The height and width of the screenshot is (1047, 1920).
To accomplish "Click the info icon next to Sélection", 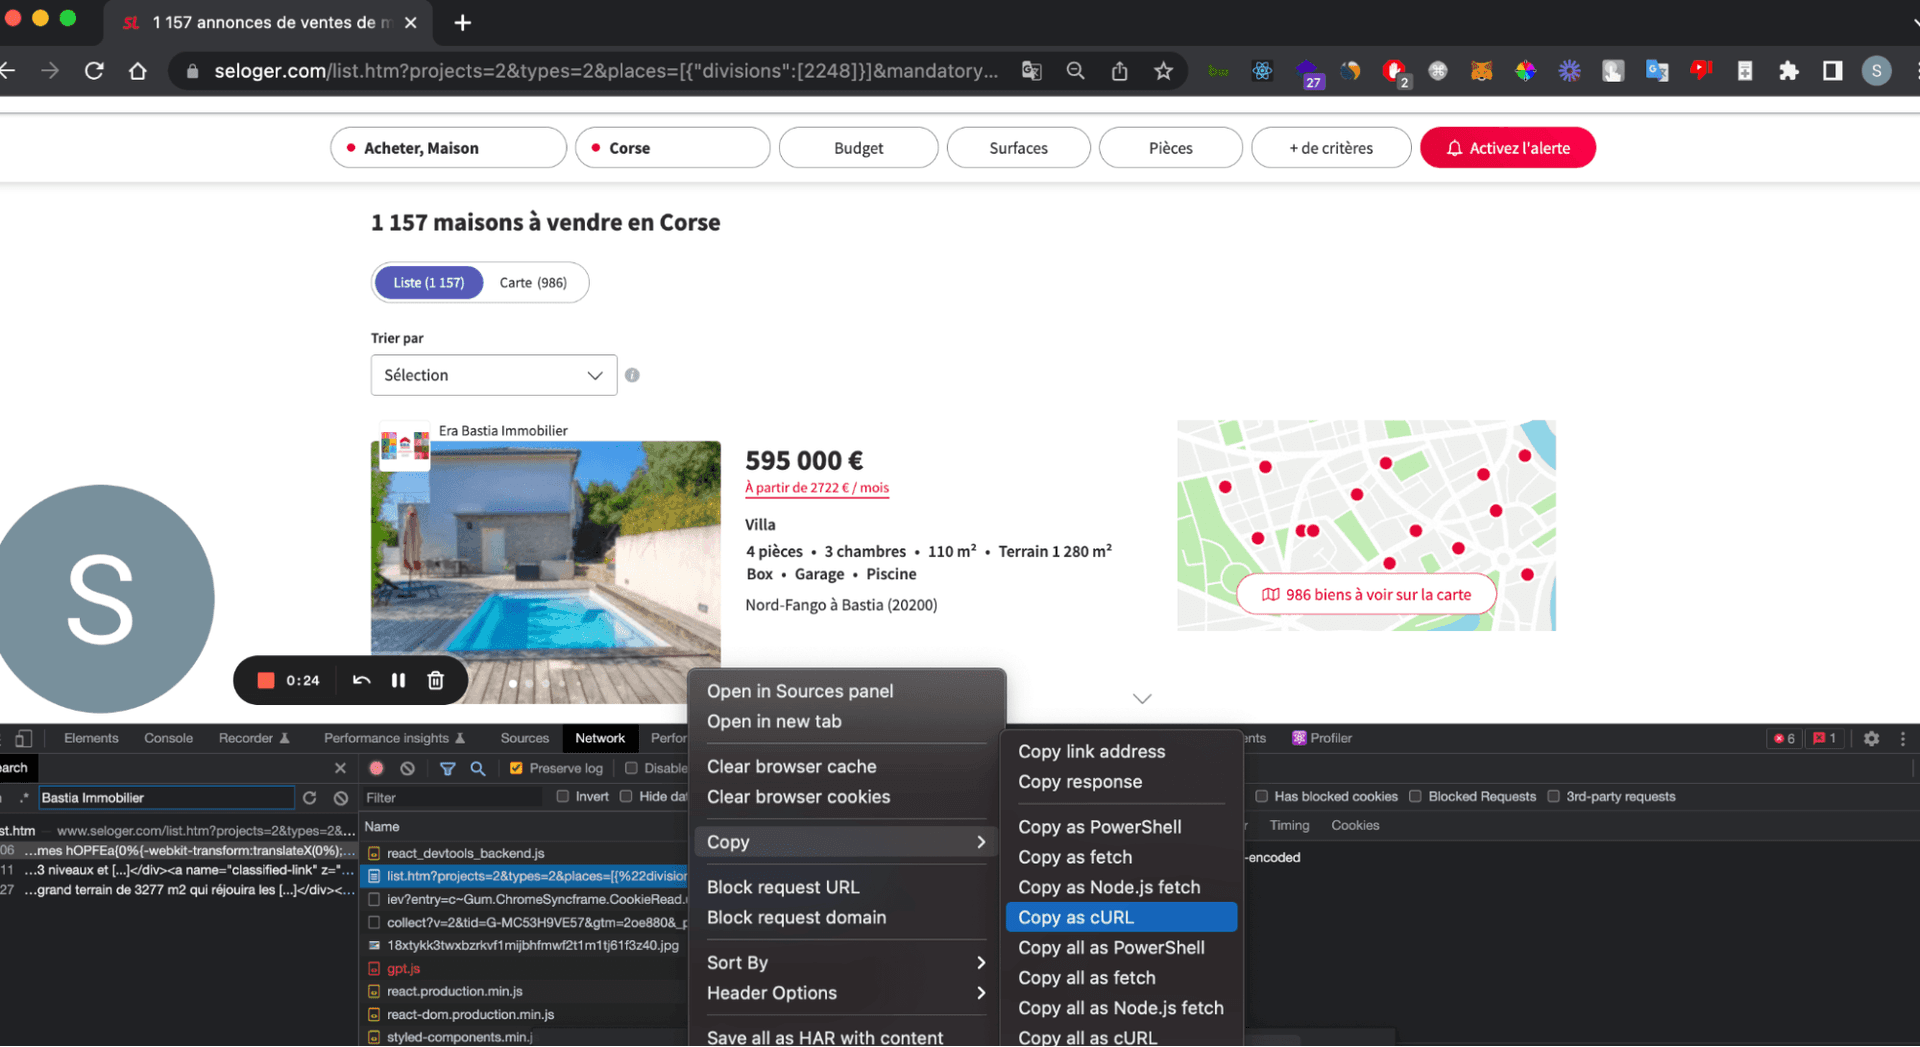I will click(x=632, y=376).
